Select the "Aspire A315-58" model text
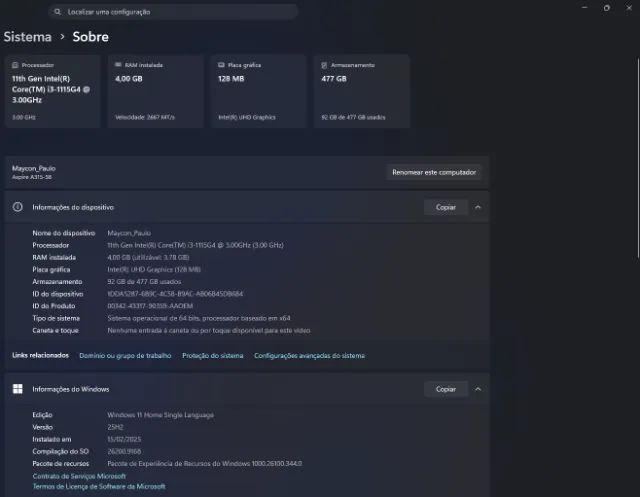The height and width of the screenshot is (497, 640). 32,177
